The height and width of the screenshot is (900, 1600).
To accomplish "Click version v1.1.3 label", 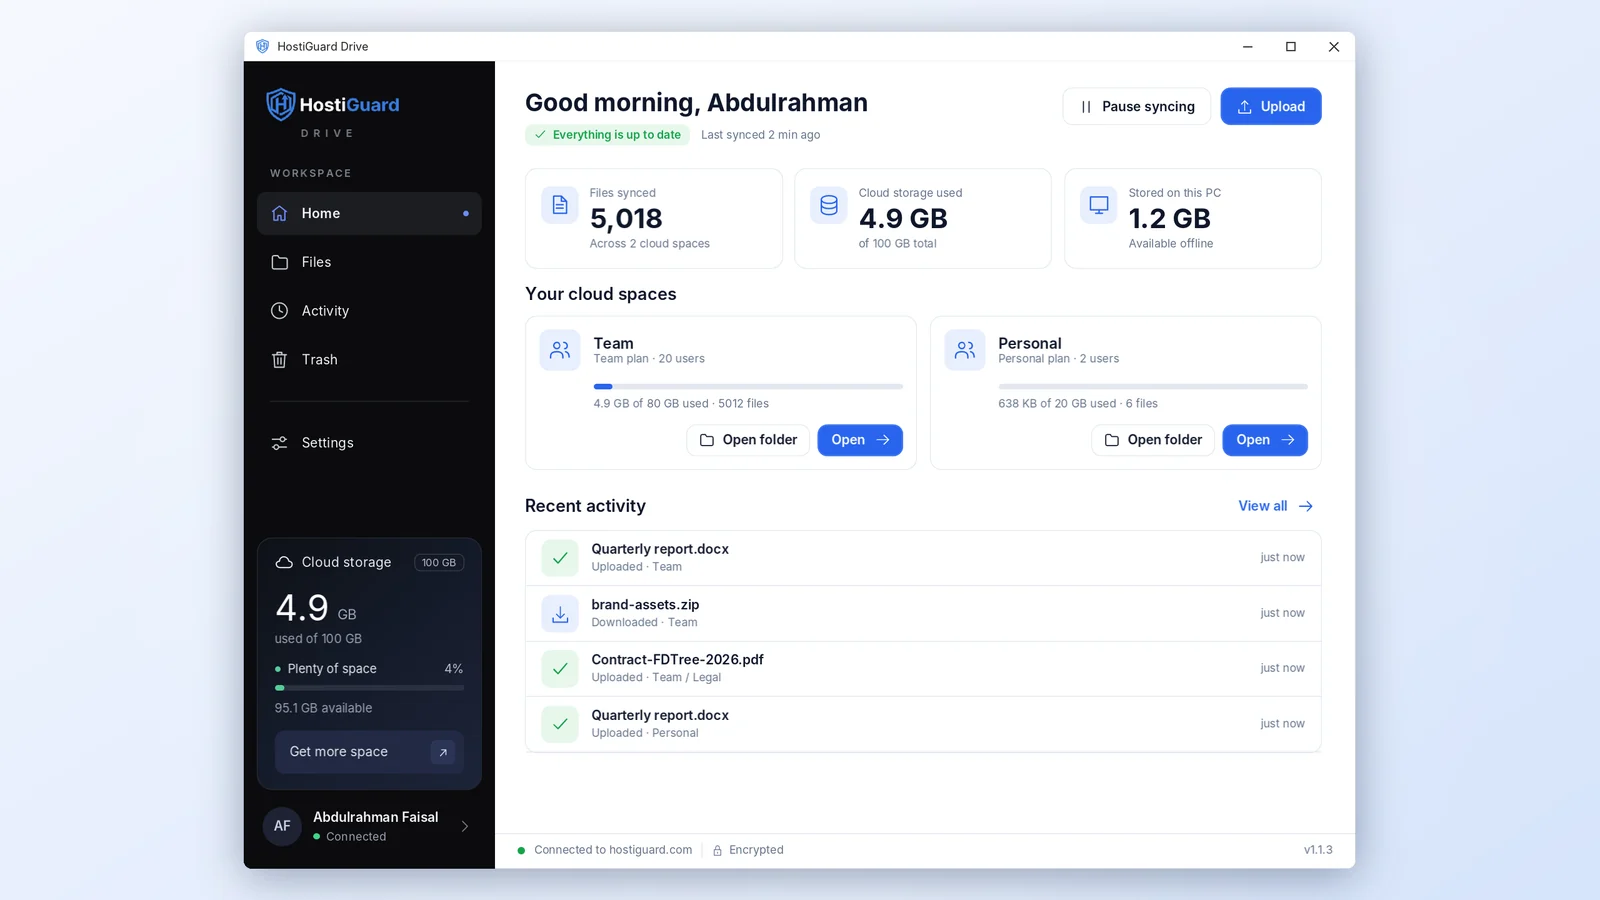I will point(1318,850).
